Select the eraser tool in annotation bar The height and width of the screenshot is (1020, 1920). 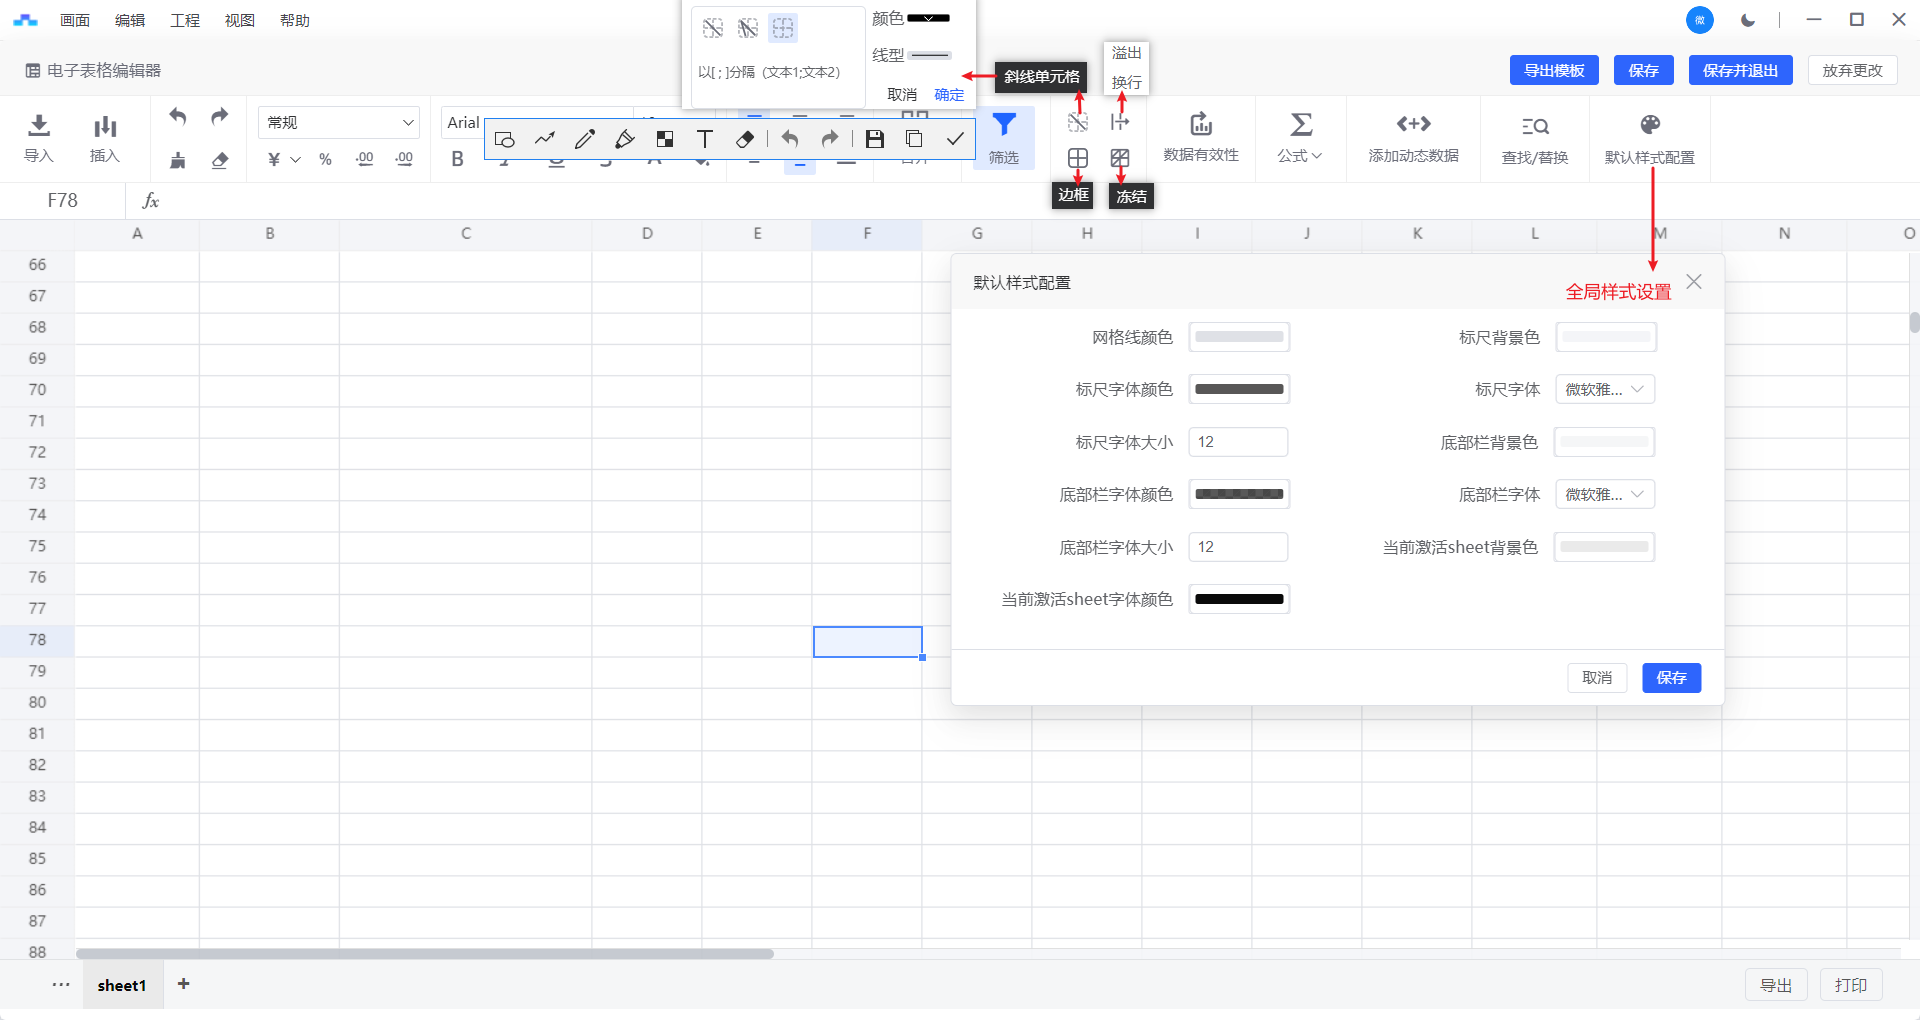(x=745, y=139)
